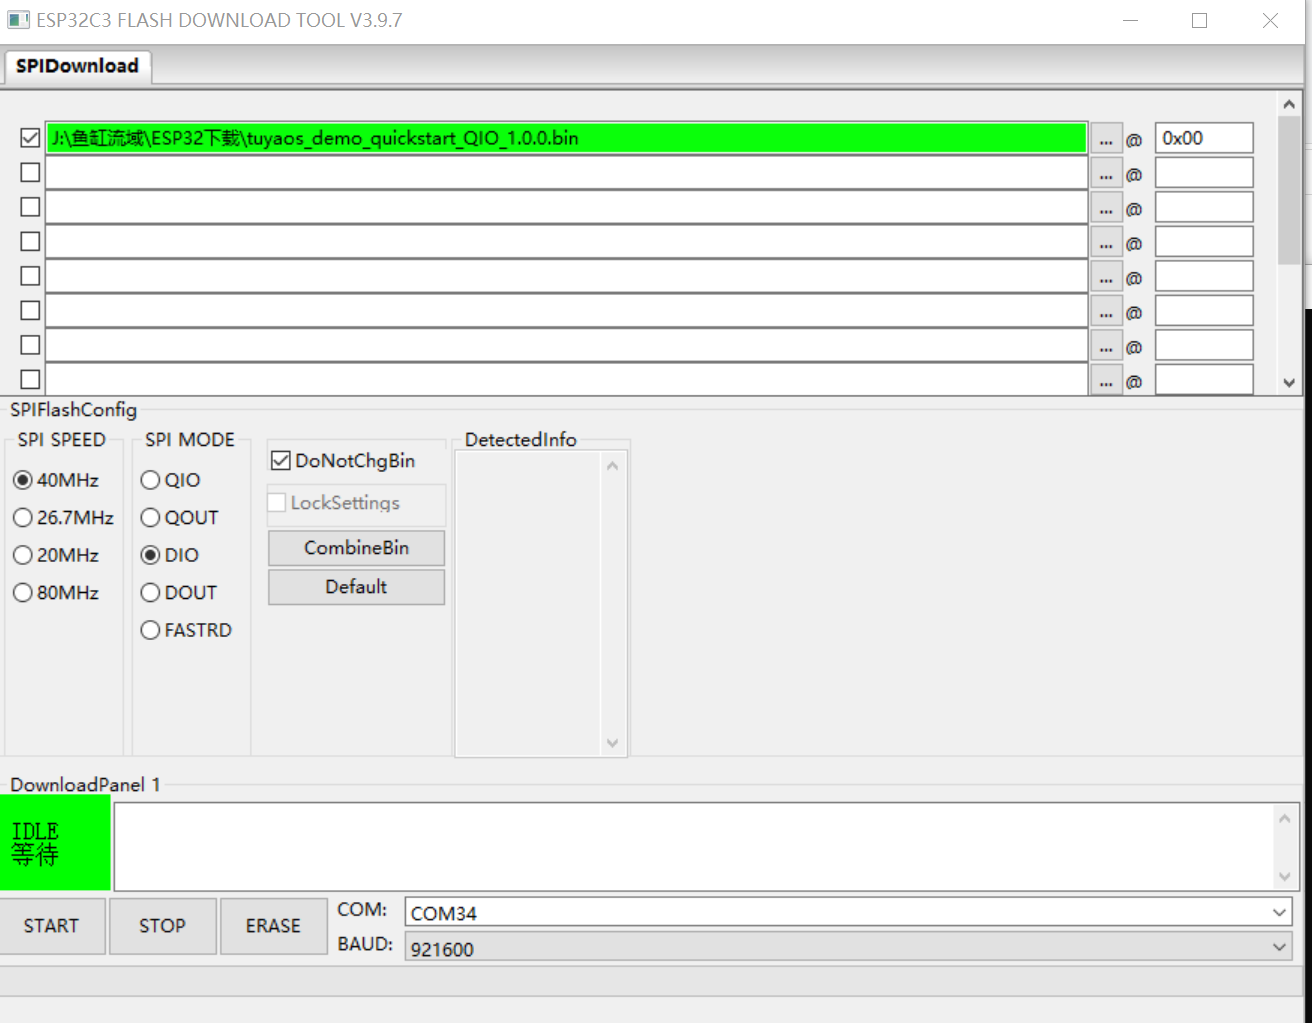Click the file list vertical scrollbar thumb

1289,190
